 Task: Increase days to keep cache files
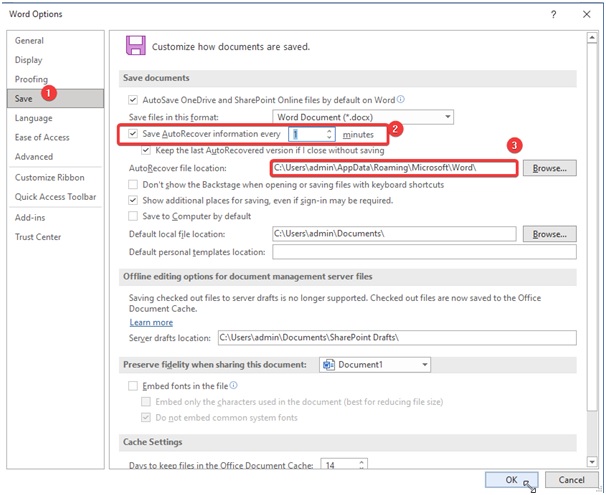click(x=360, y=462)
